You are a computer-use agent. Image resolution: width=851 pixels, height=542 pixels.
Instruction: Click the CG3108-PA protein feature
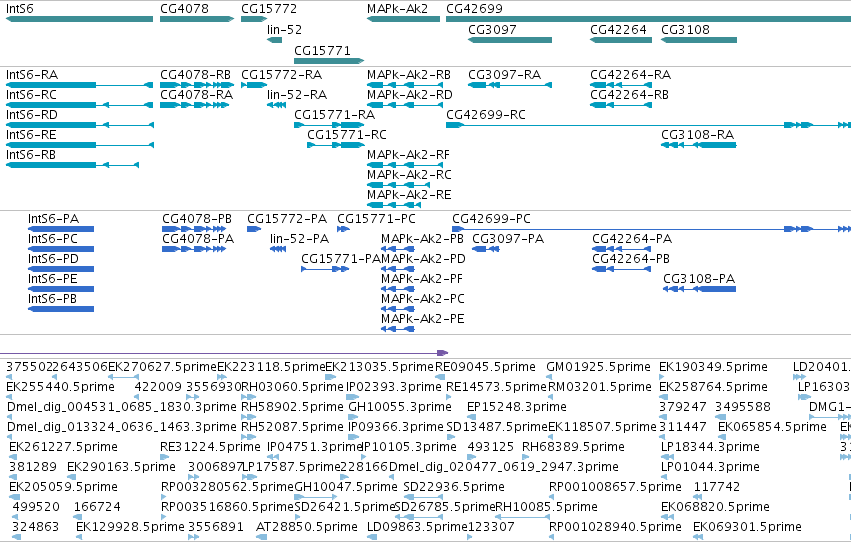click(700, 289)
